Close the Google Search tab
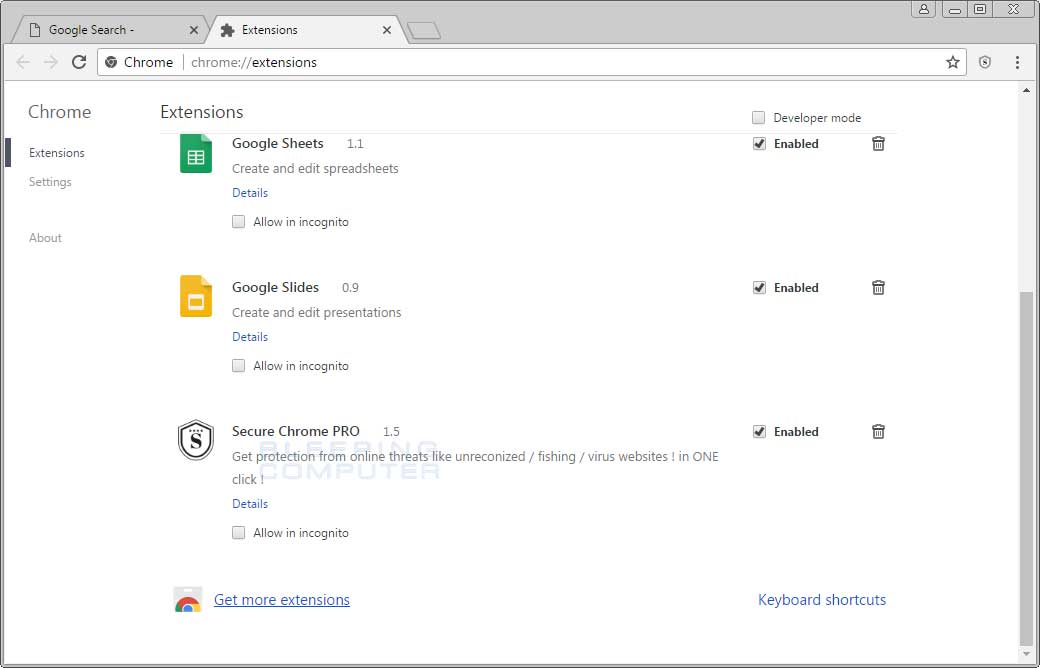The width and height of the screenshot is (1040, 668). [x=194, y=30]
